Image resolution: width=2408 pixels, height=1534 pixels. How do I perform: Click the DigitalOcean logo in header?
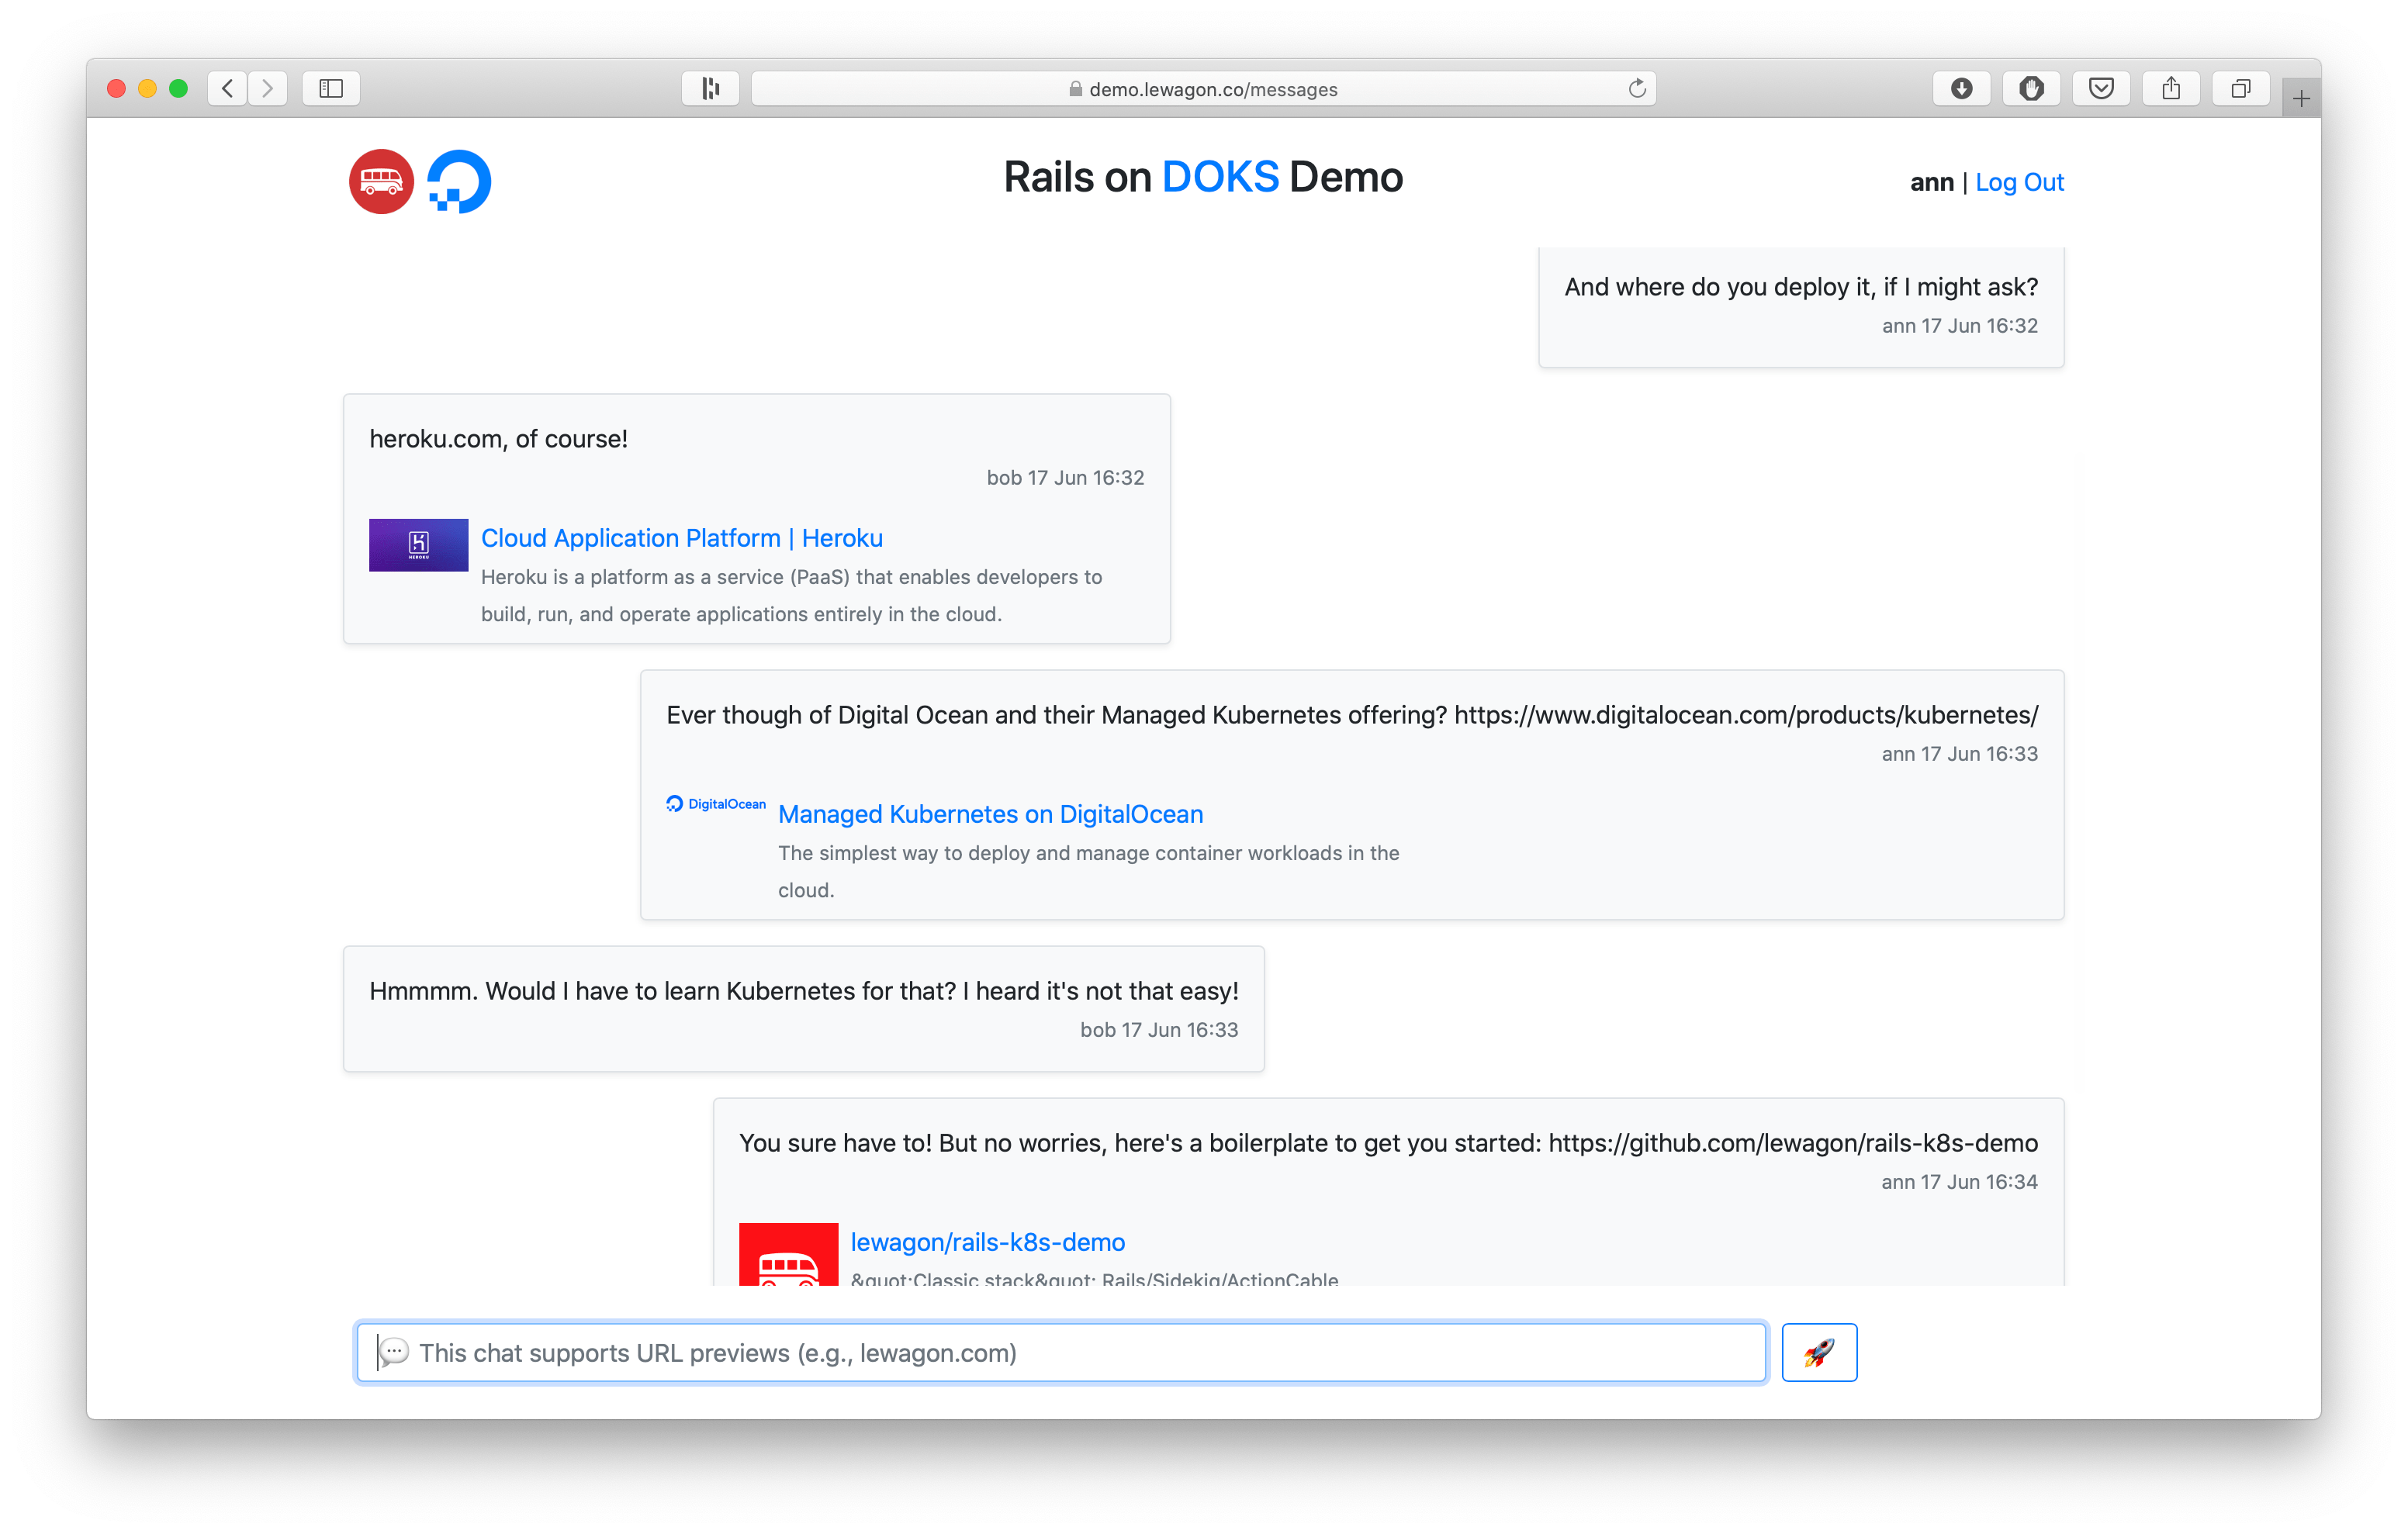click(459, 181)
